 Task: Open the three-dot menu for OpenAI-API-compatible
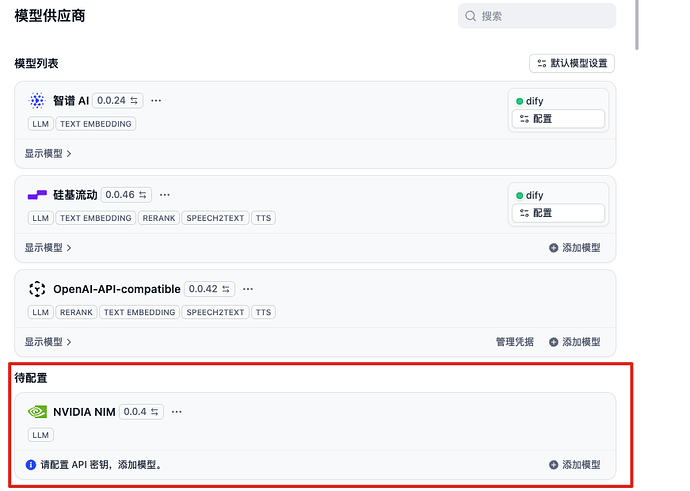pyautogui.click(x=248, y=289)
